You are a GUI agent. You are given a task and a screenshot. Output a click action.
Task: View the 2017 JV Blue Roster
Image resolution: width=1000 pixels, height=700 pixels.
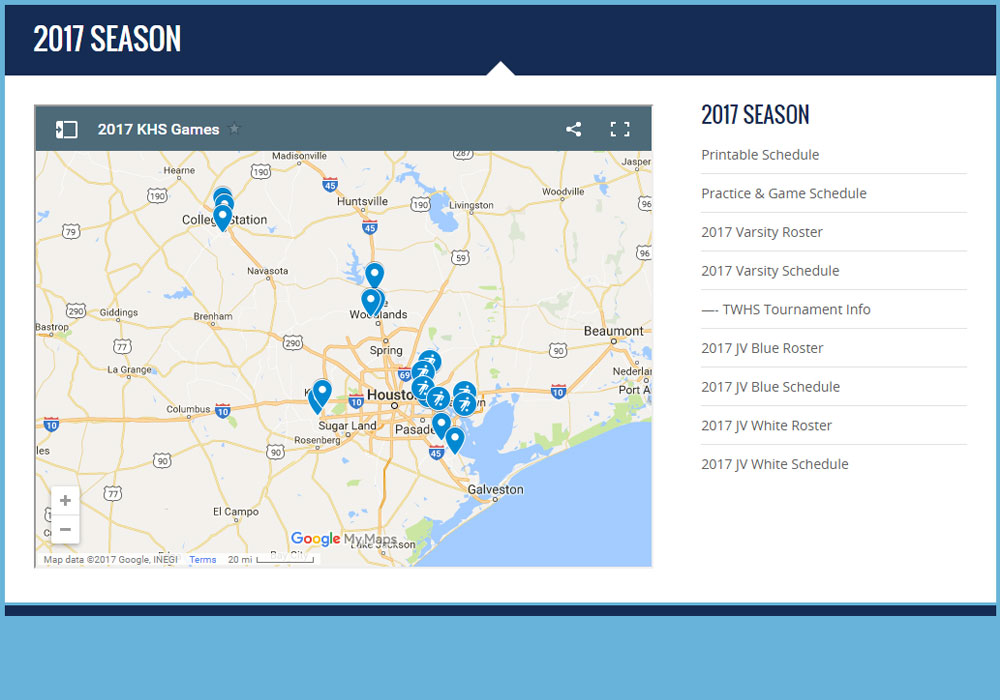click(762, 348)
